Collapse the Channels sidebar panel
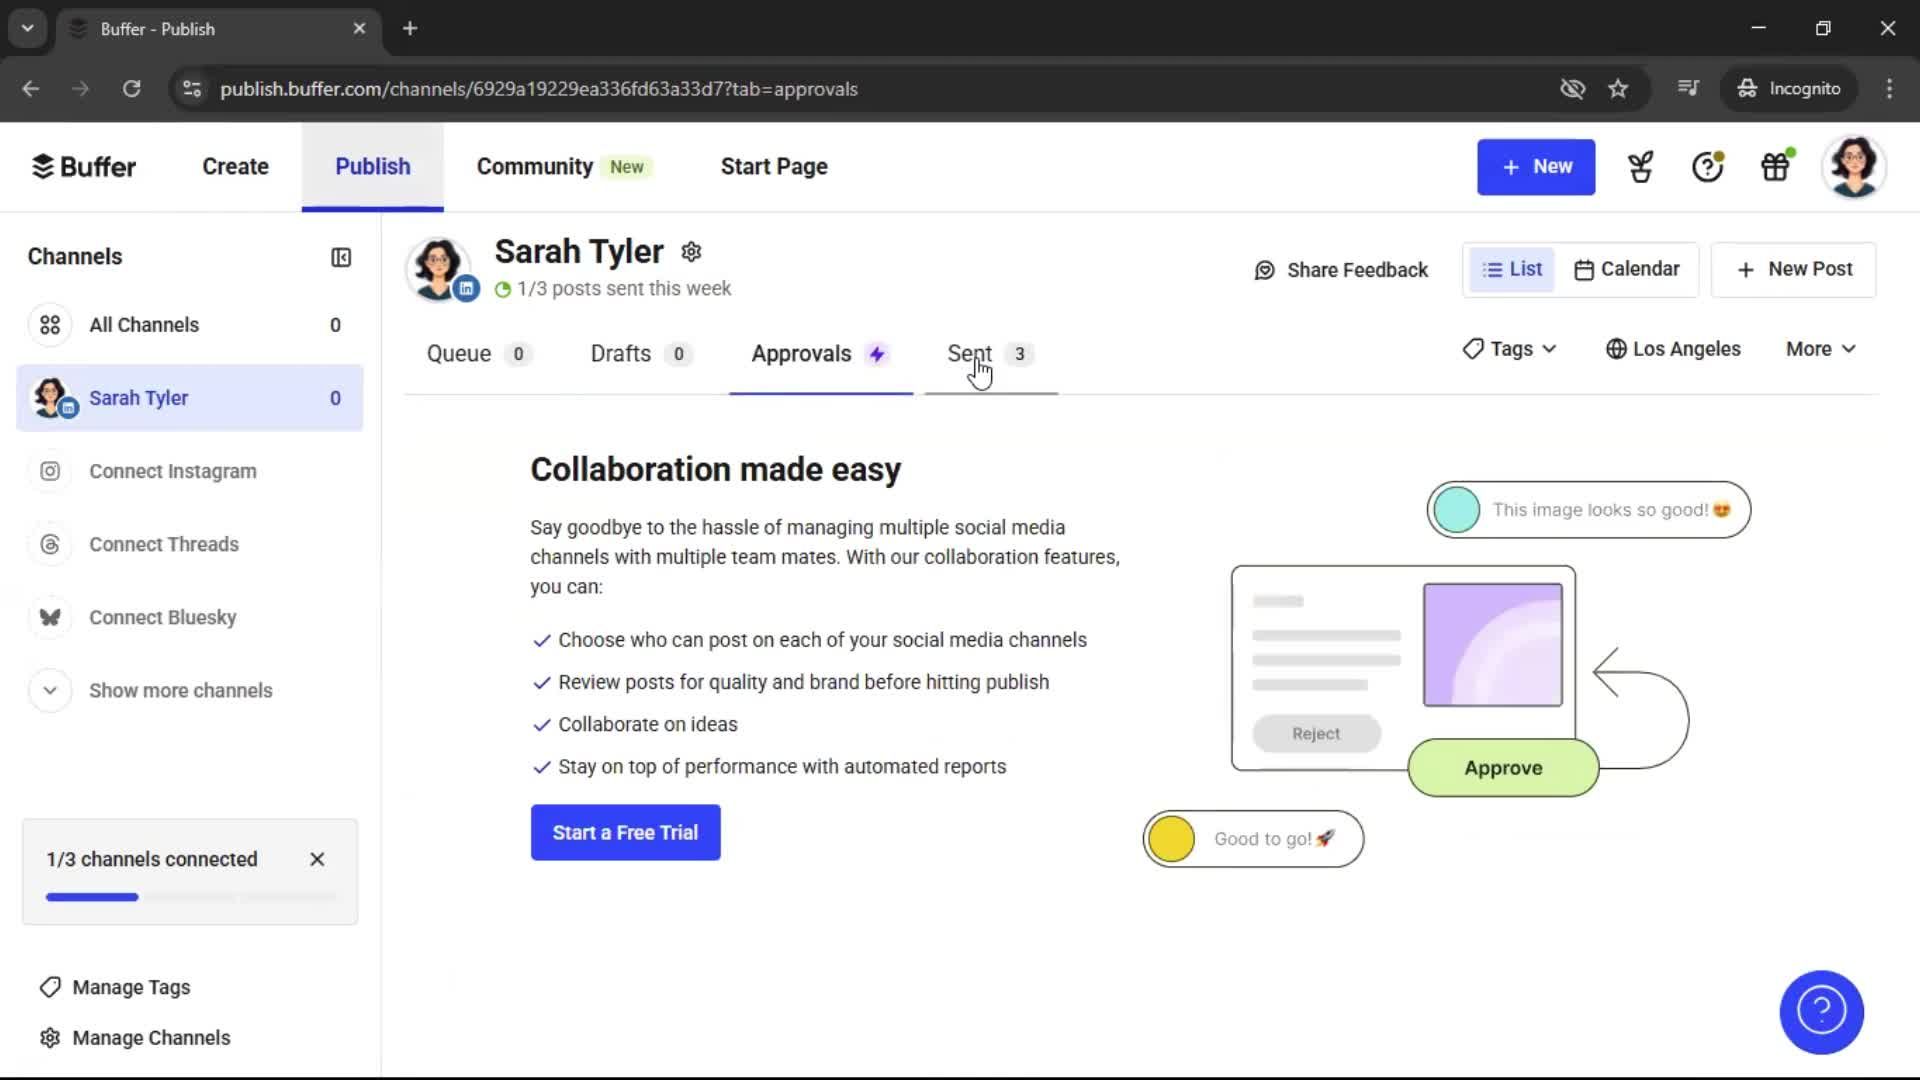 click(340, 257)
